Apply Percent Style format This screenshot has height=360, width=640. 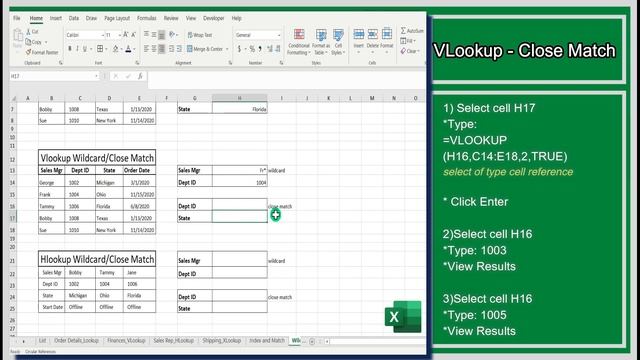(x=252, y=49)
